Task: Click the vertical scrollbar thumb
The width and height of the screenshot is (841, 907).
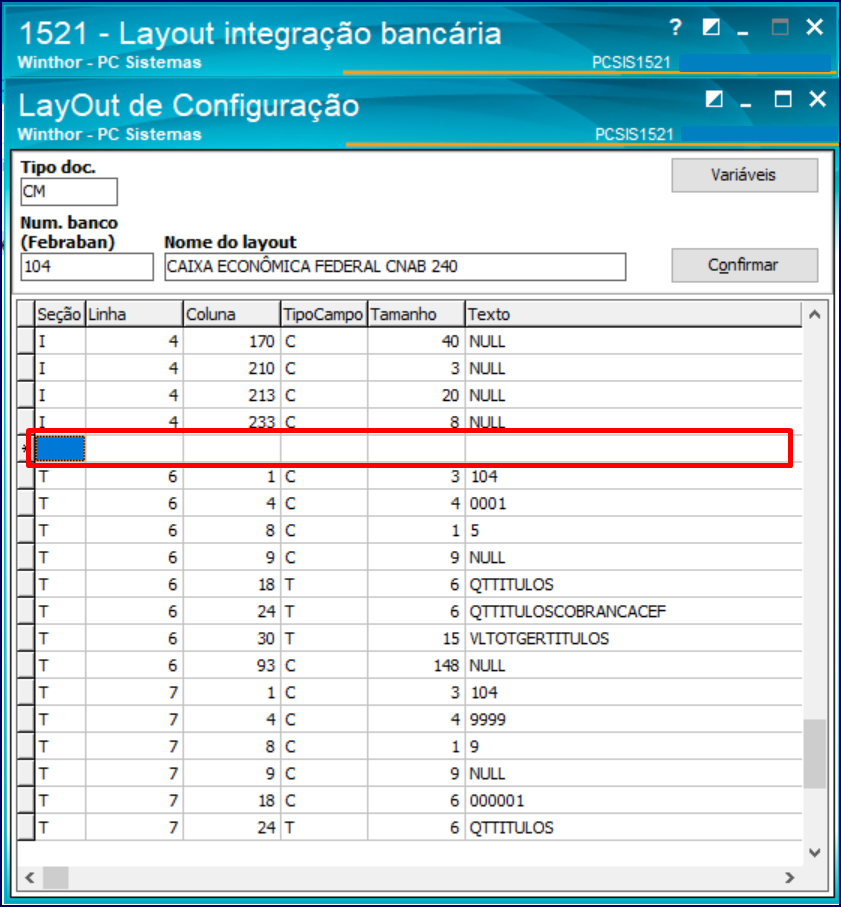Action: pyautogui.click(x=814, y=753)
